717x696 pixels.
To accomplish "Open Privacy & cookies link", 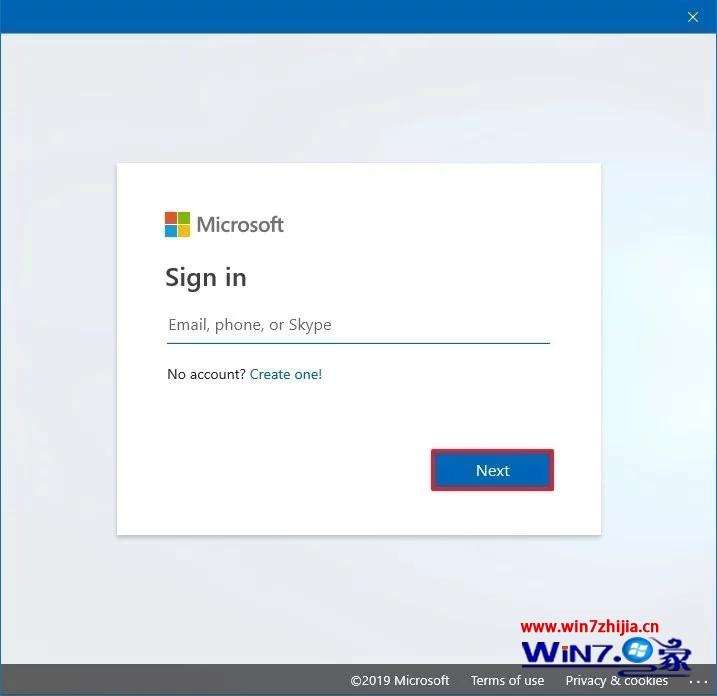I will (x=616, y=680).
